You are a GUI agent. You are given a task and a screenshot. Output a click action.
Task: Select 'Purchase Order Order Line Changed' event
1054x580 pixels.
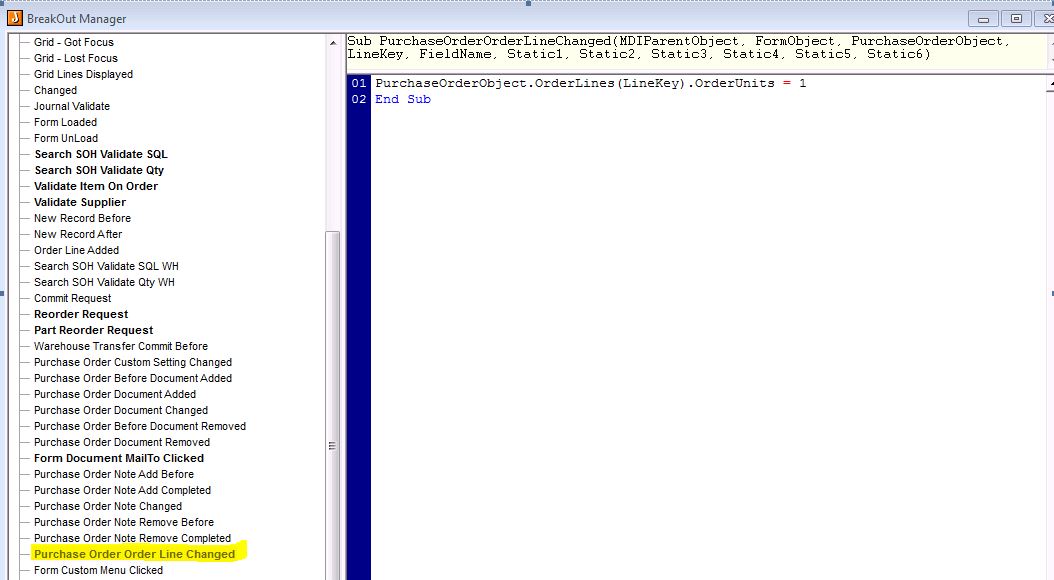click(134, 554)
